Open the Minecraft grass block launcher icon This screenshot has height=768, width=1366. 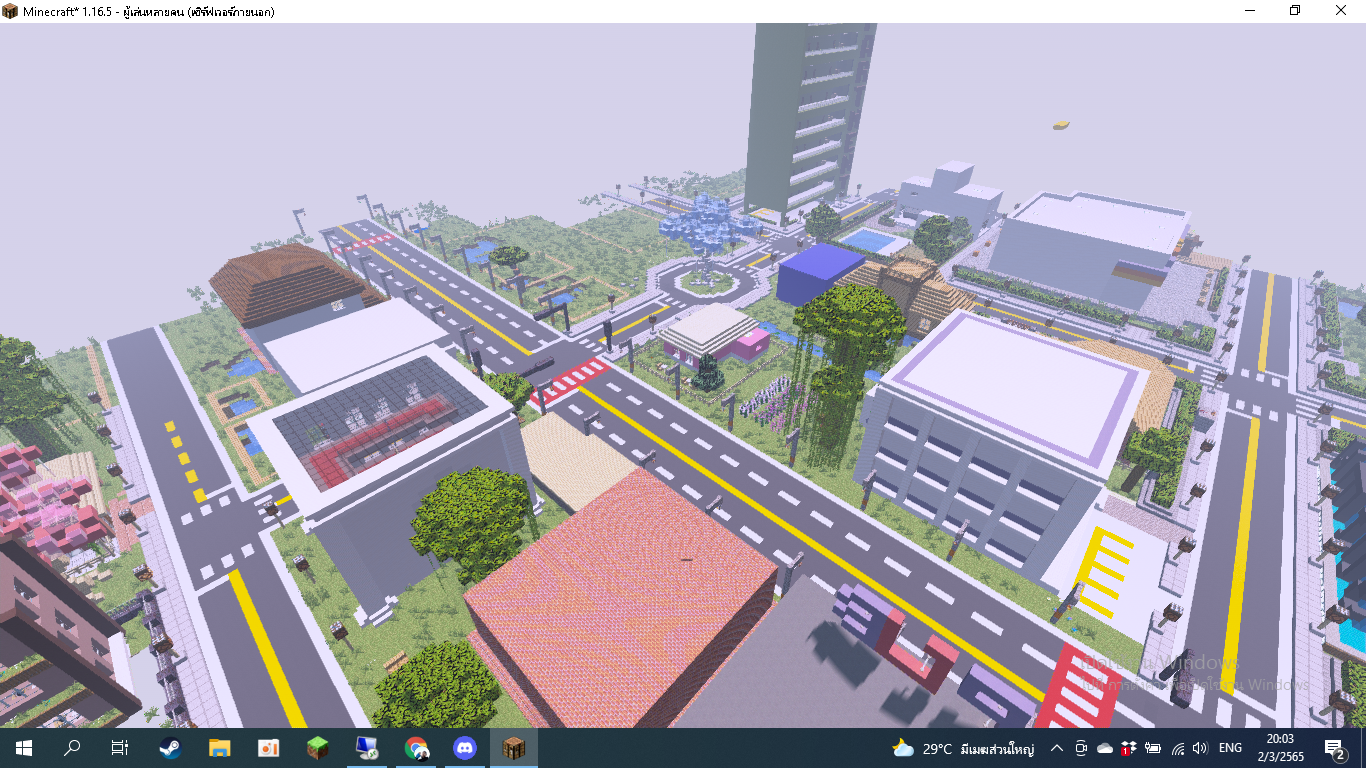317,748
